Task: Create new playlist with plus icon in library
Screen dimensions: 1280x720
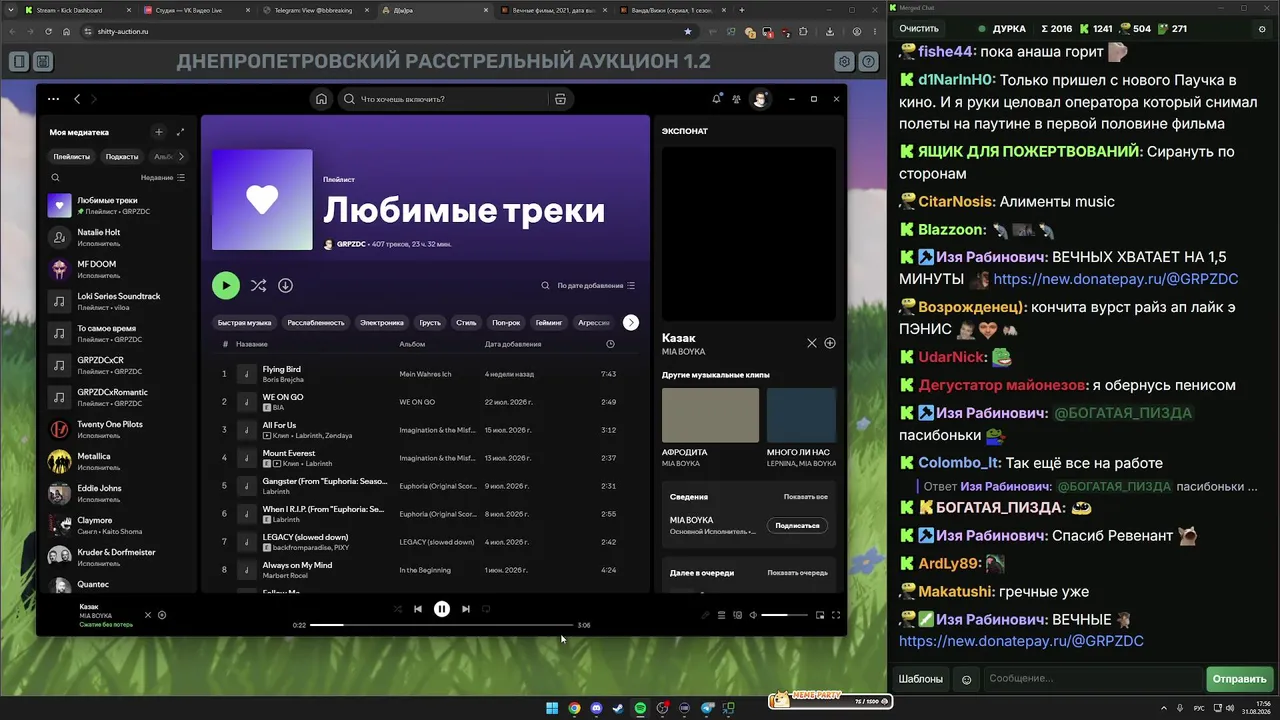Action: click(x=158, y=132)
